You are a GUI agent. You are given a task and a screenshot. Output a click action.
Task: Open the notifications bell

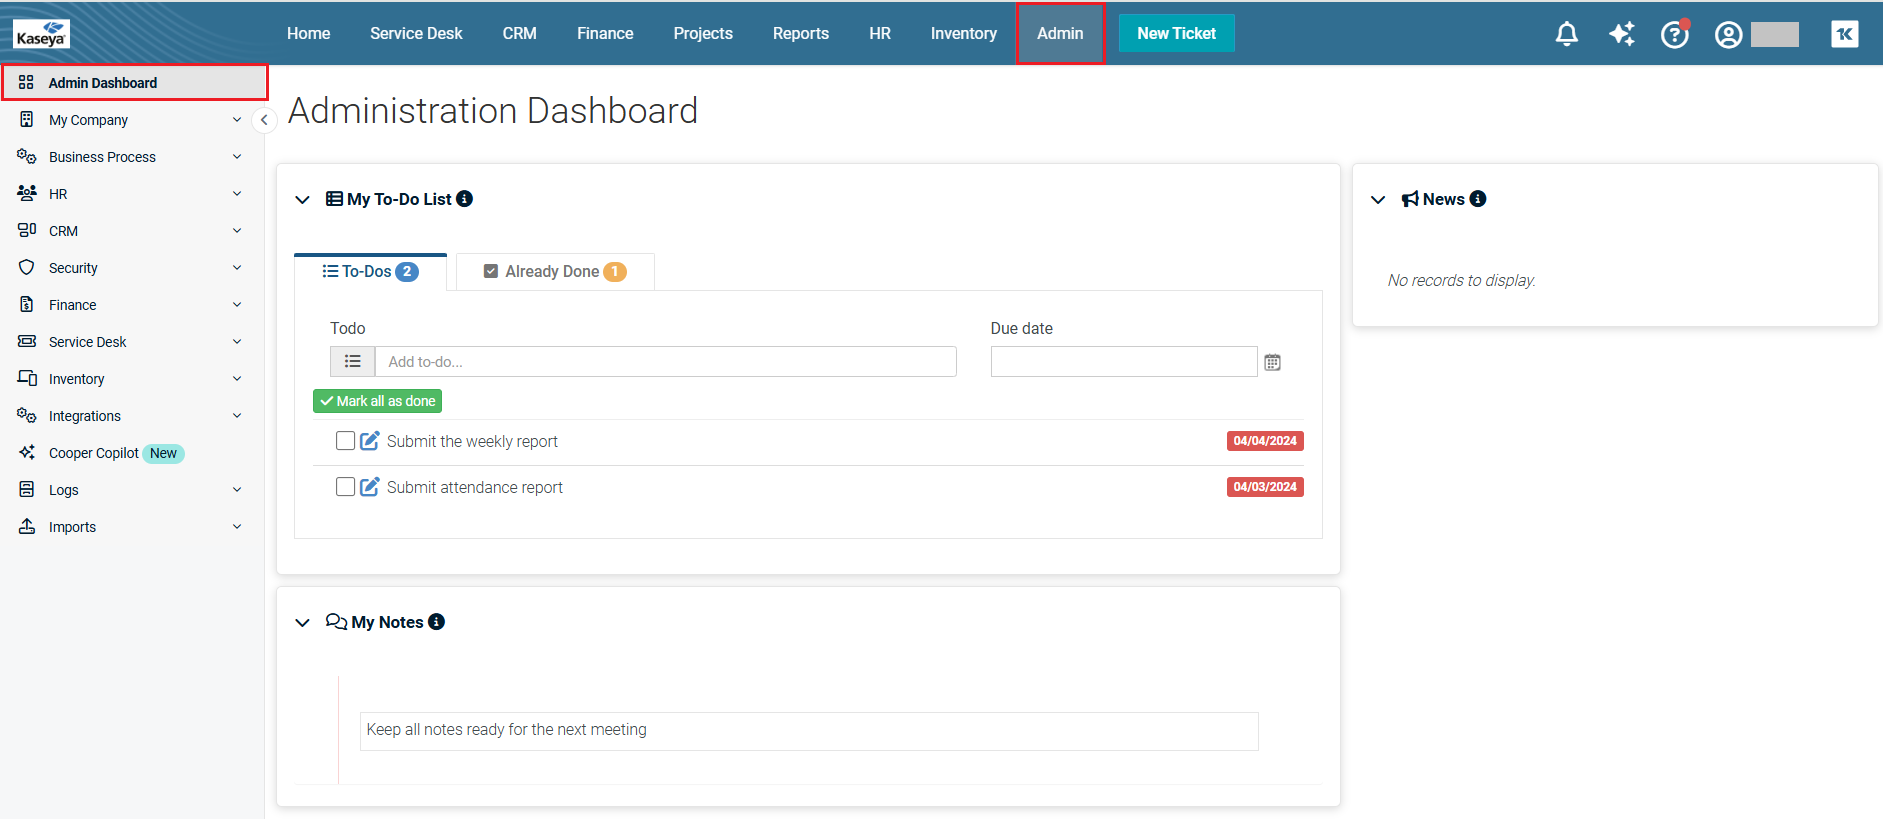(1567, 34)
